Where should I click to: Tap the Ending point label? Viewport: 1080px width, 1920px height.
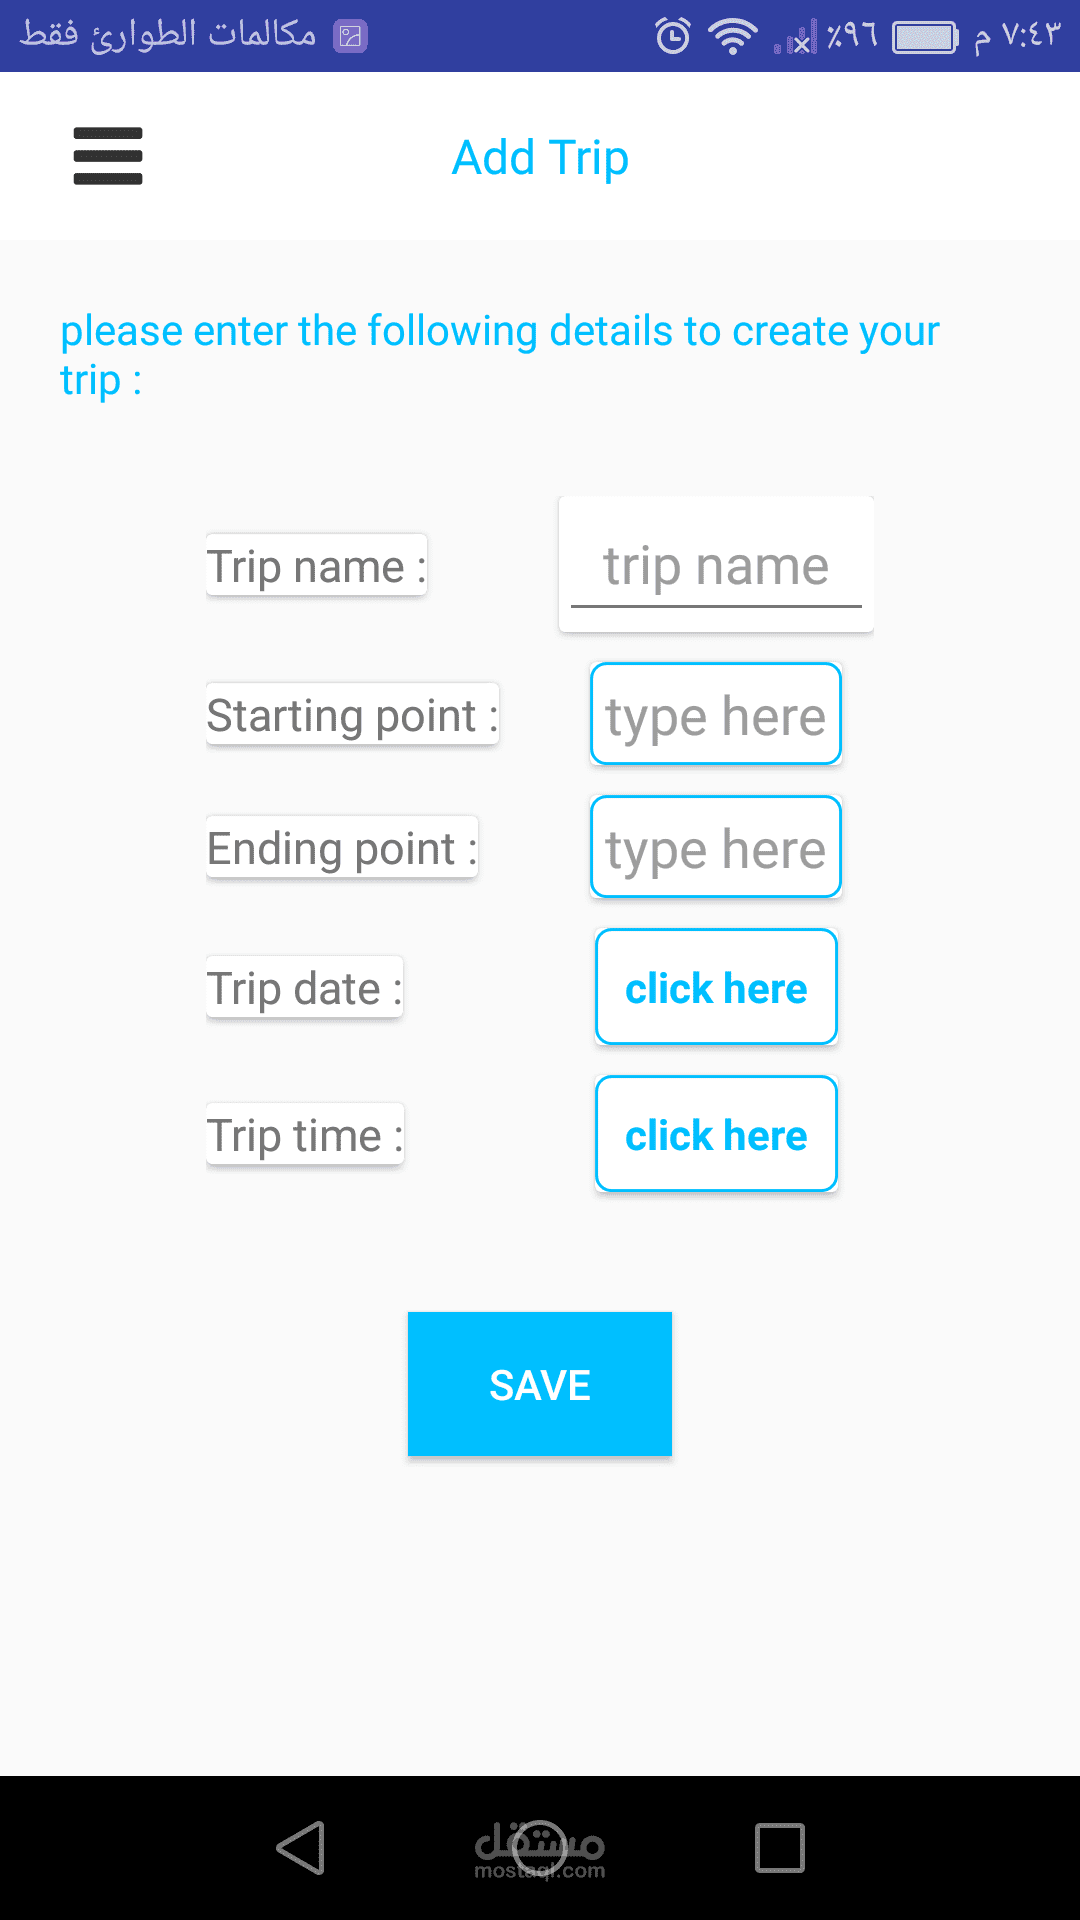click(x=342, y=848)
